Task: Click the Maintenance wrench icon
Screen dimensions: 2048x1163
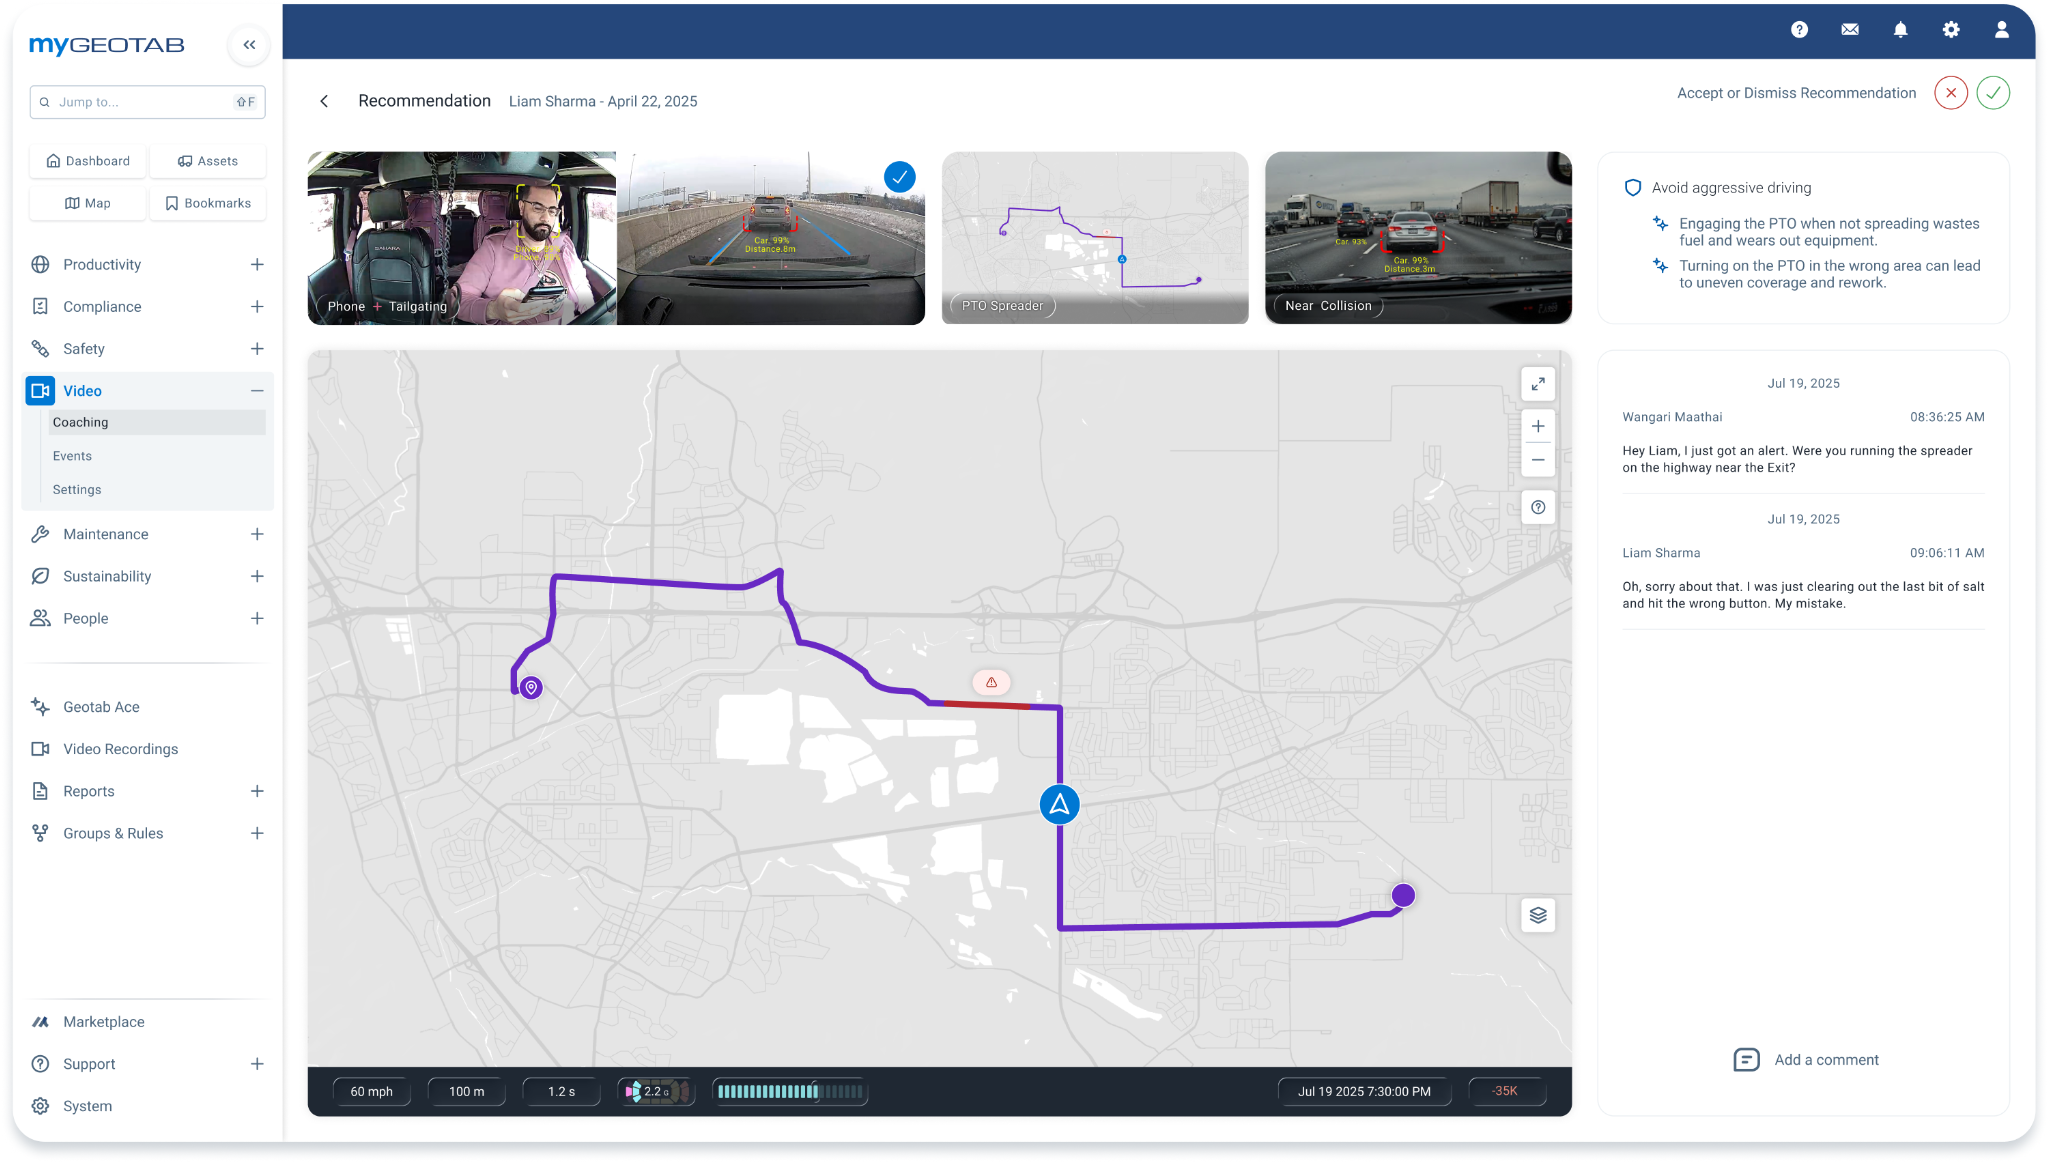Action: point(40,534)
